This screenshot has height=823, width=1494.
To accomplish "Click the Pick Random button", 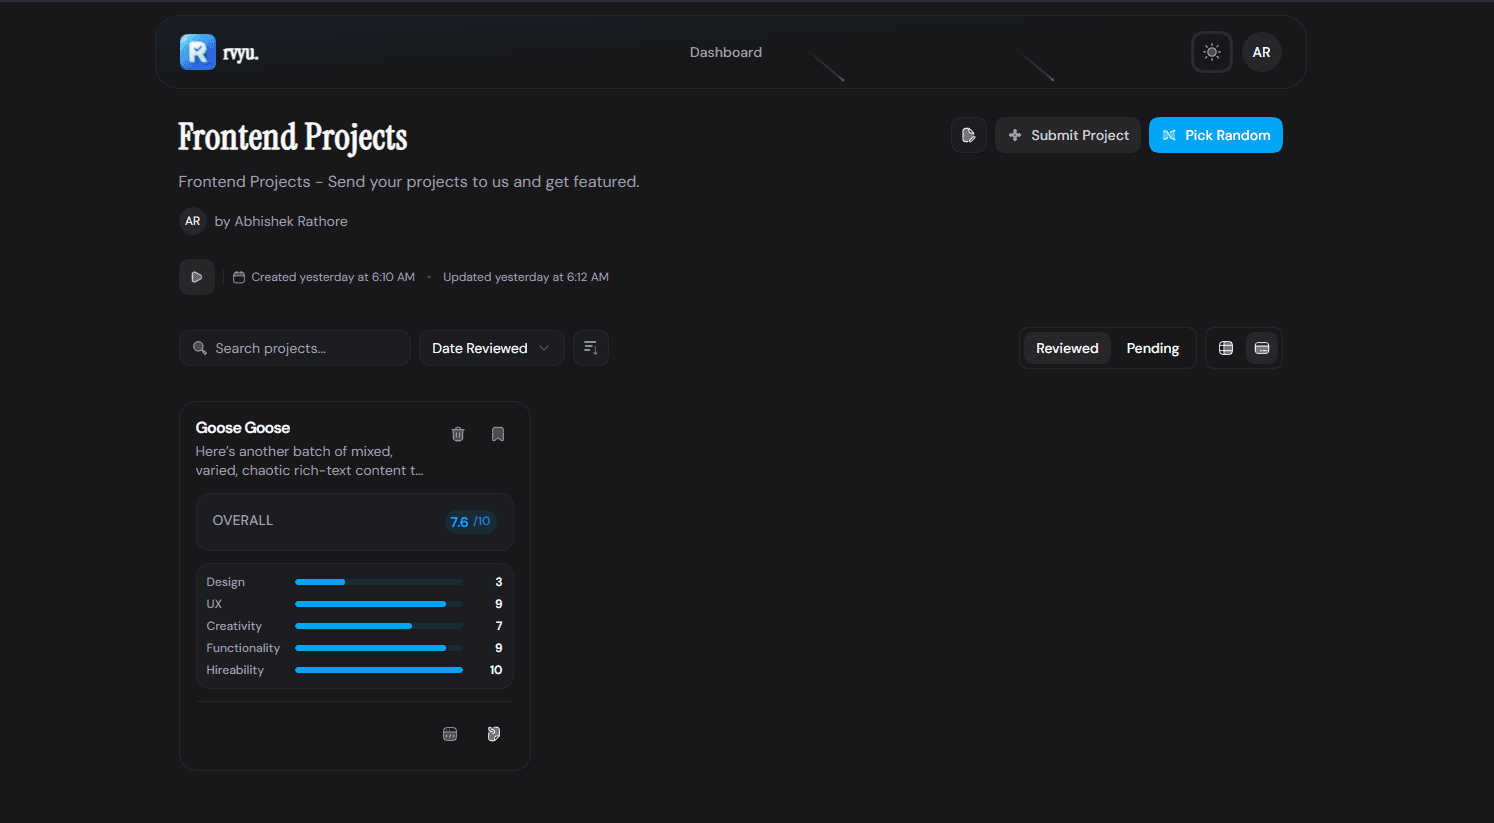I will point(1216,135).
